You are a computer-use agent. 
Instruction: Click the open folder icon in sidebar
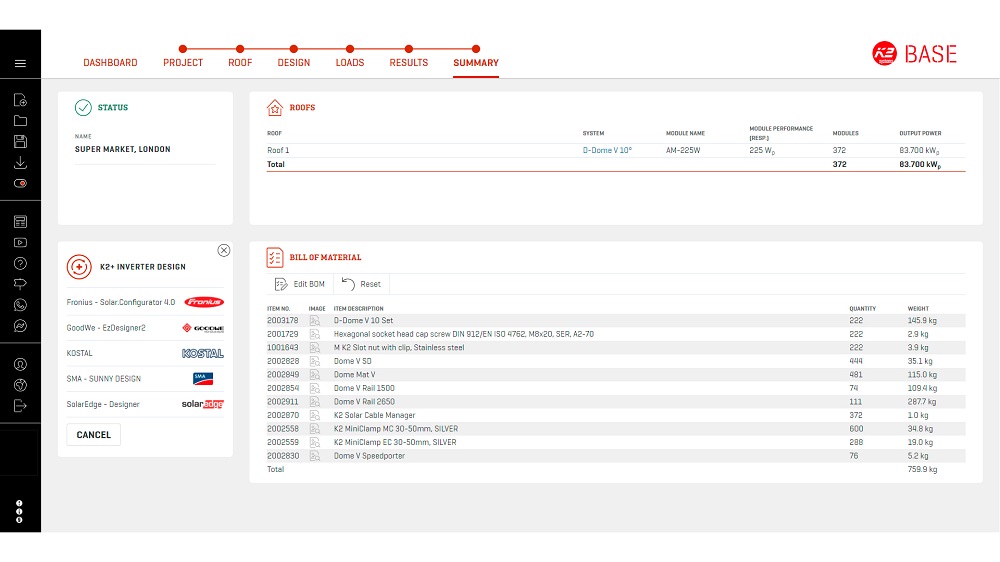20,121
